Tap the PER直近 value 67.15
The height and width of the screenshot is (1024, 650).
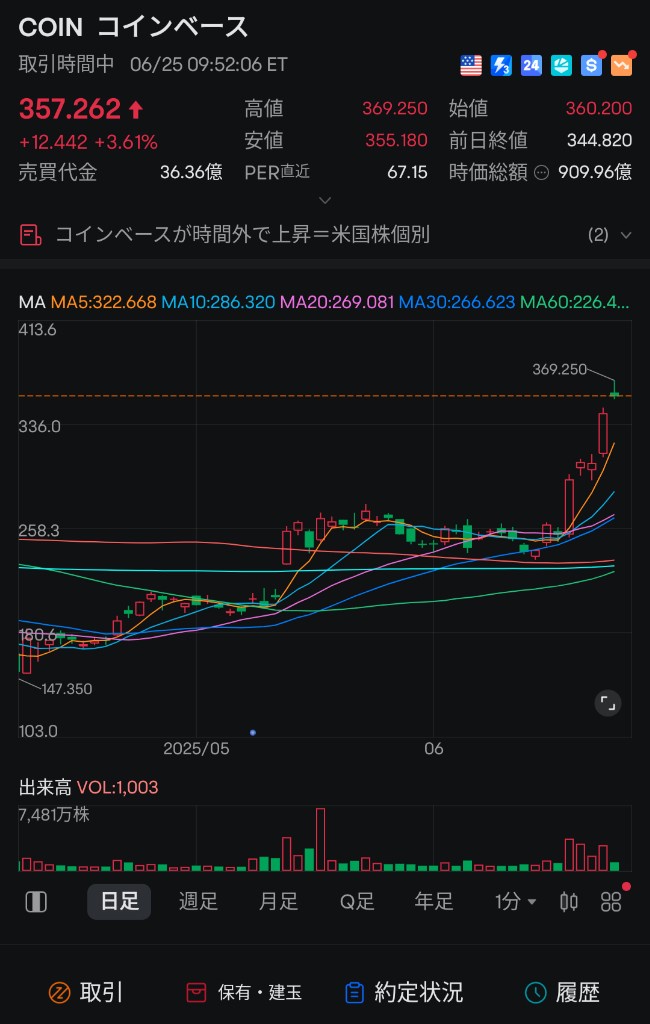pyautogui.click(x=407, y=172)
